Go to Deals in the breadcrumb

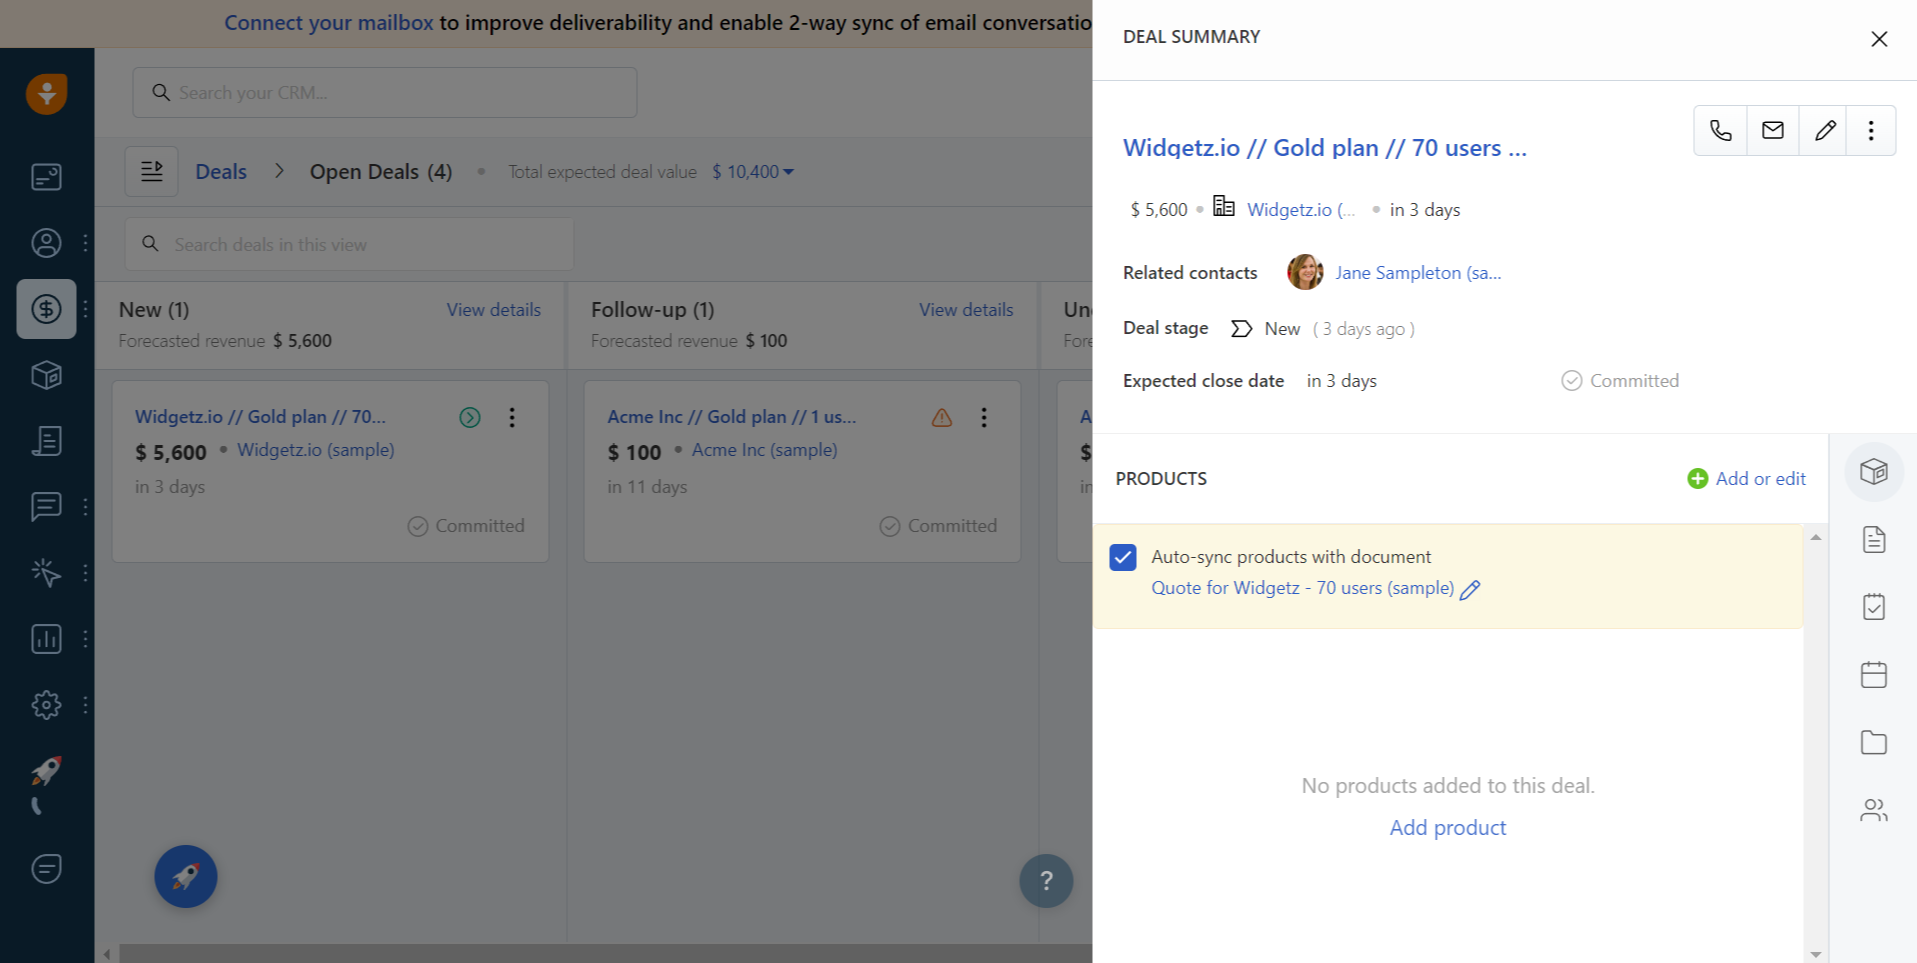click(x=220, y=172)
